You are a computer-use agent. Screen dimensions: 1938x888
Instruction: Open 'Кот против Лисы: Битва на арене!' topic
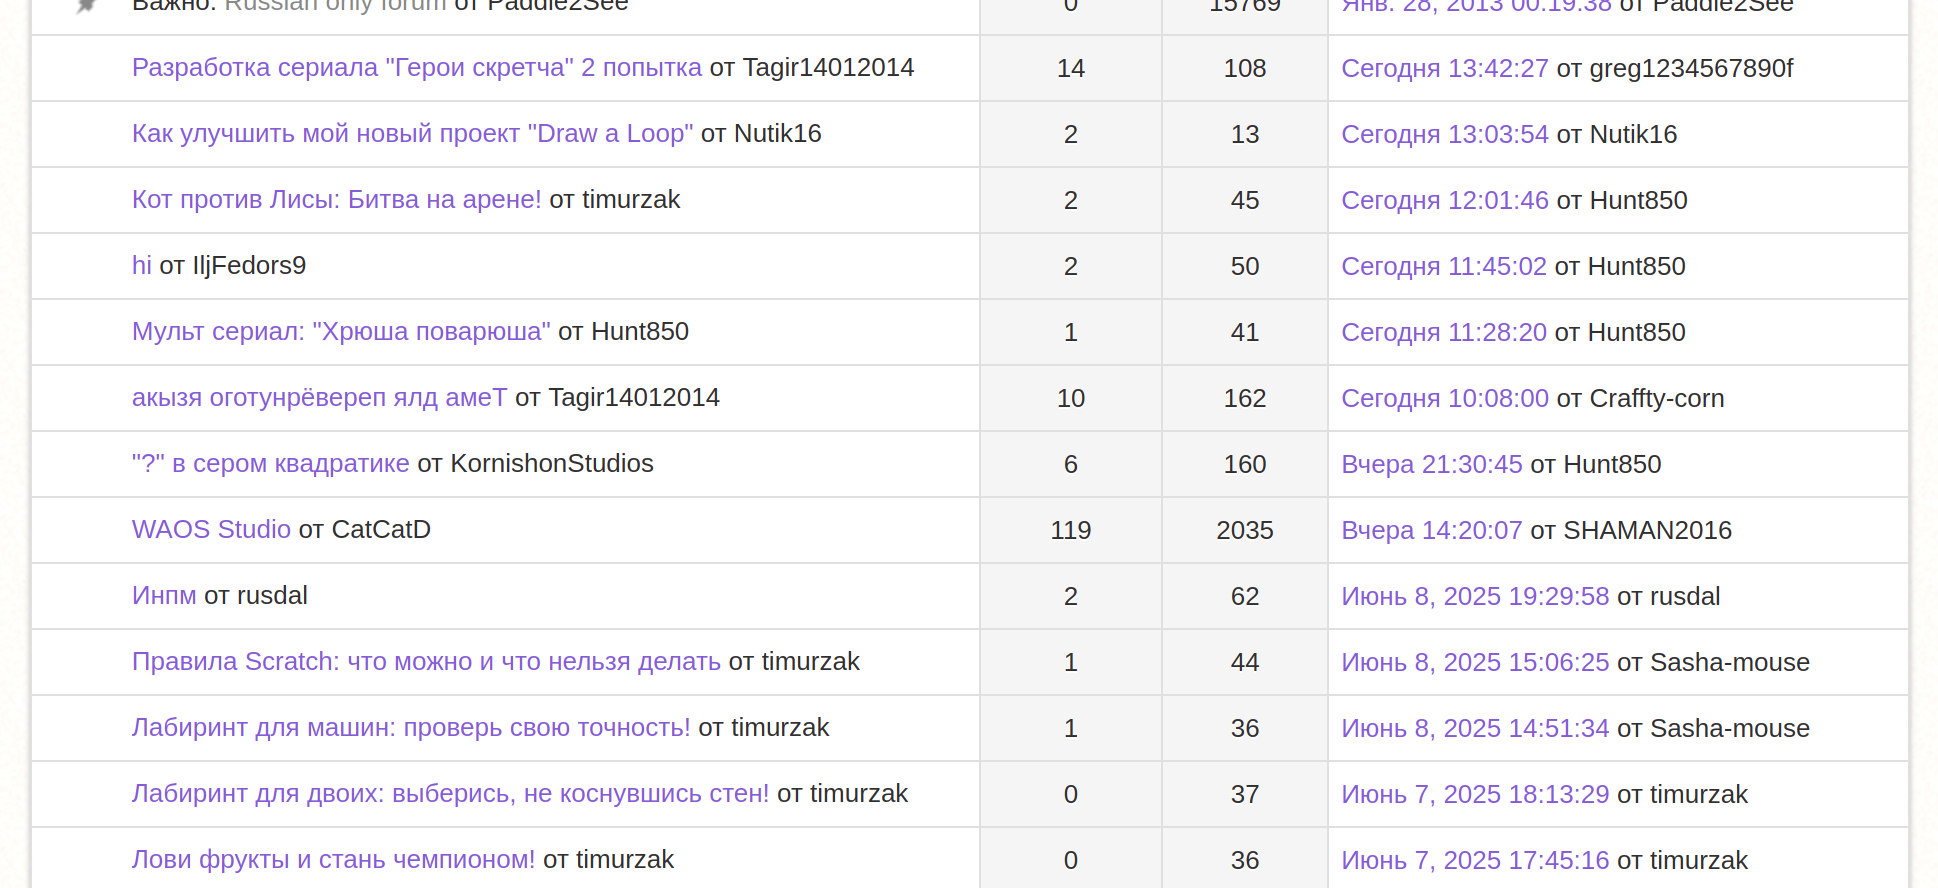336,200
